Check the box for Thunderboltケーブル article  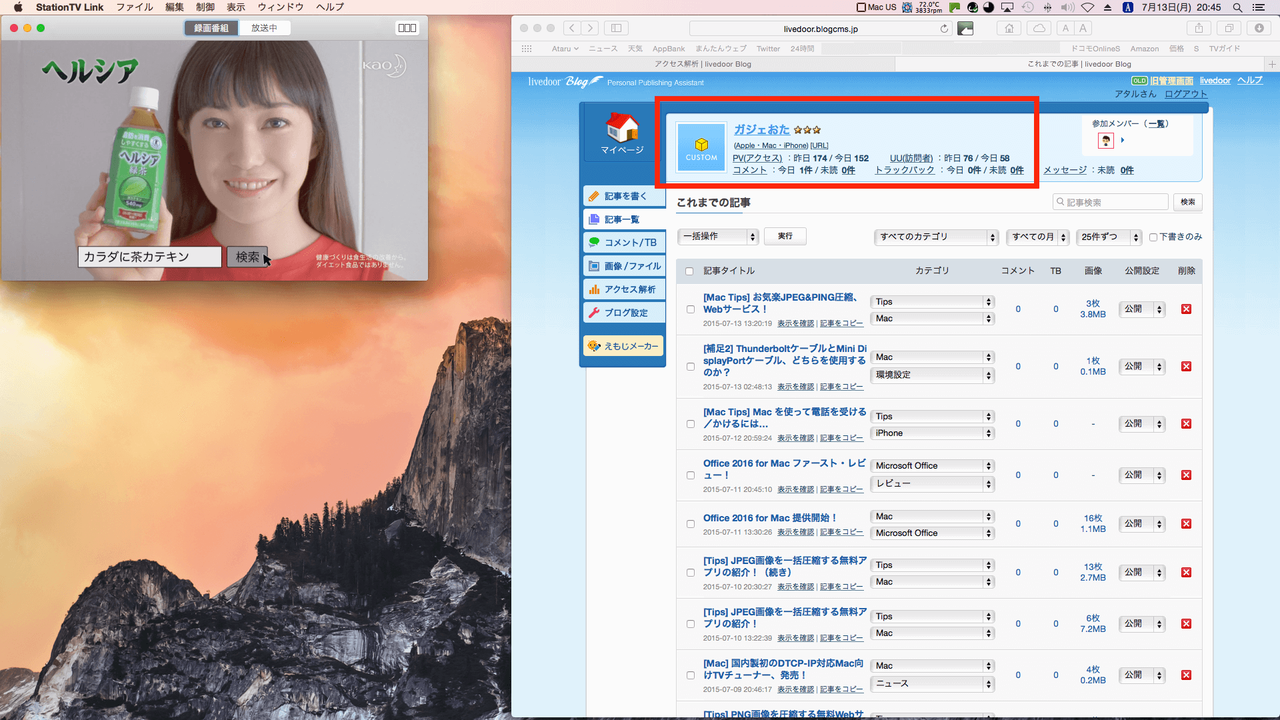[x=690, y=367]
